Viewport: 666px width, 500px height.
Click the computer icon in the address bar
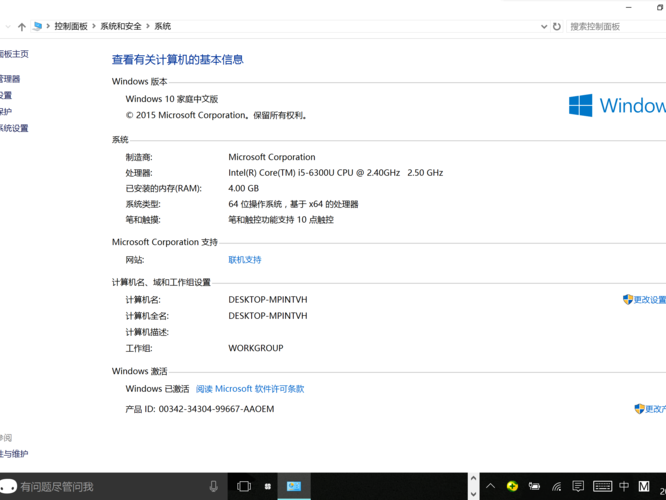click(37, 26)
